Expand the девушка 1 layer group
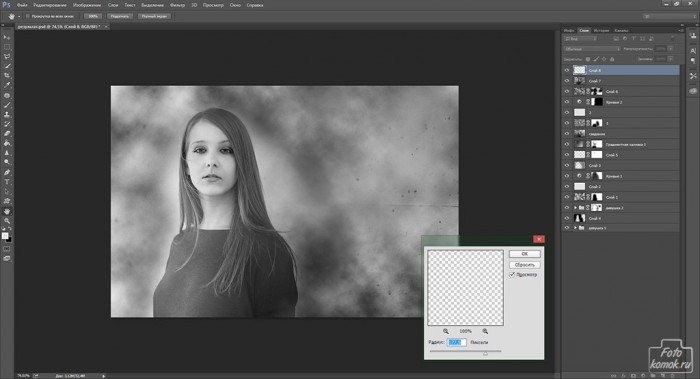Image resolution: width=700 pixels, height=379 pixels. click(x=575, y=228)
